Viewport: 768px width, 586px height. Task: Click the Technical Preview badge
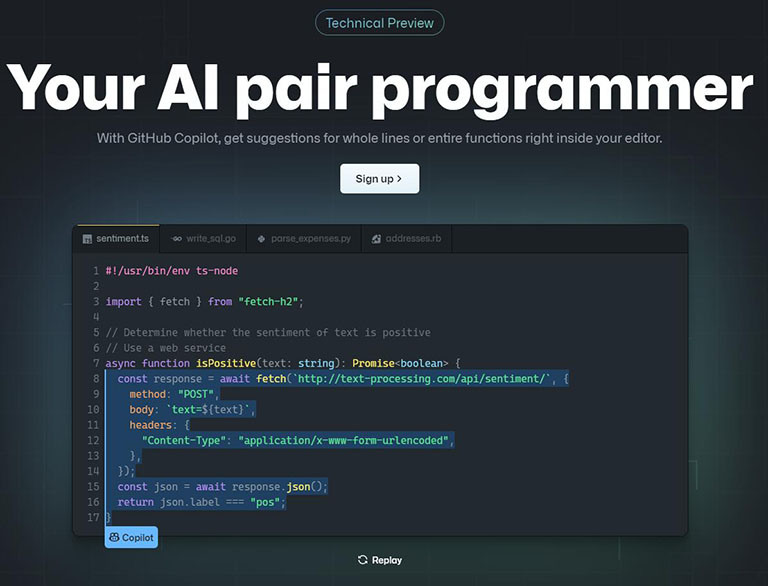point(380,23)
